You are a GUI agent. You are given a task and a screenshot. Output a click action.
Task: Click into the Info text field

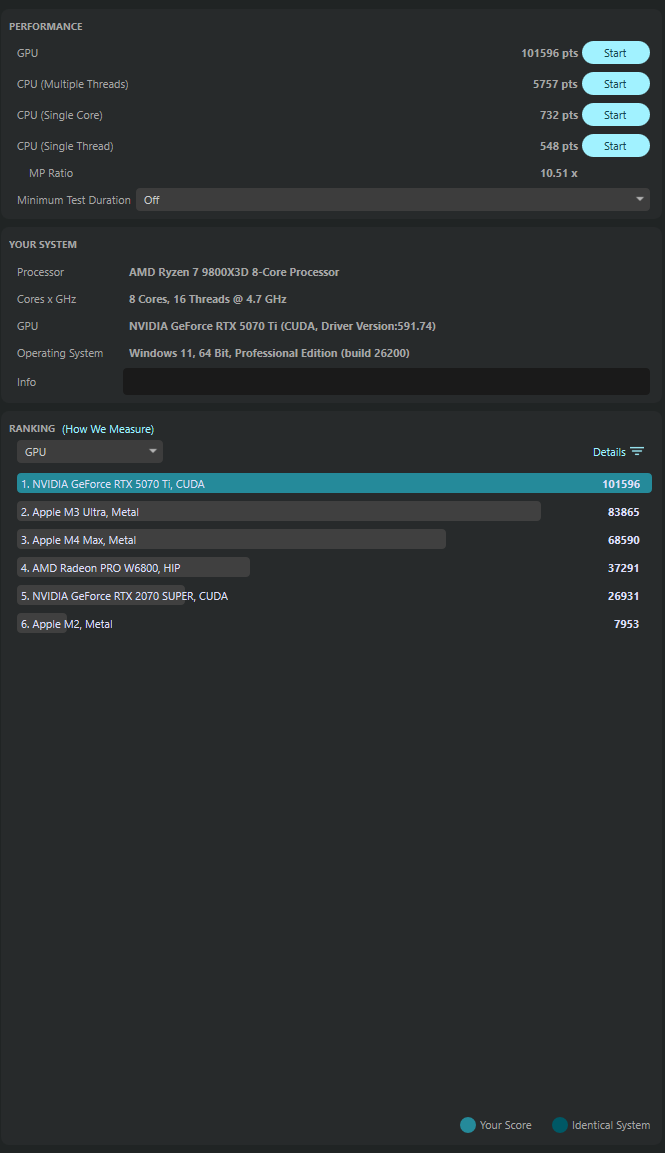coord(386,382)
